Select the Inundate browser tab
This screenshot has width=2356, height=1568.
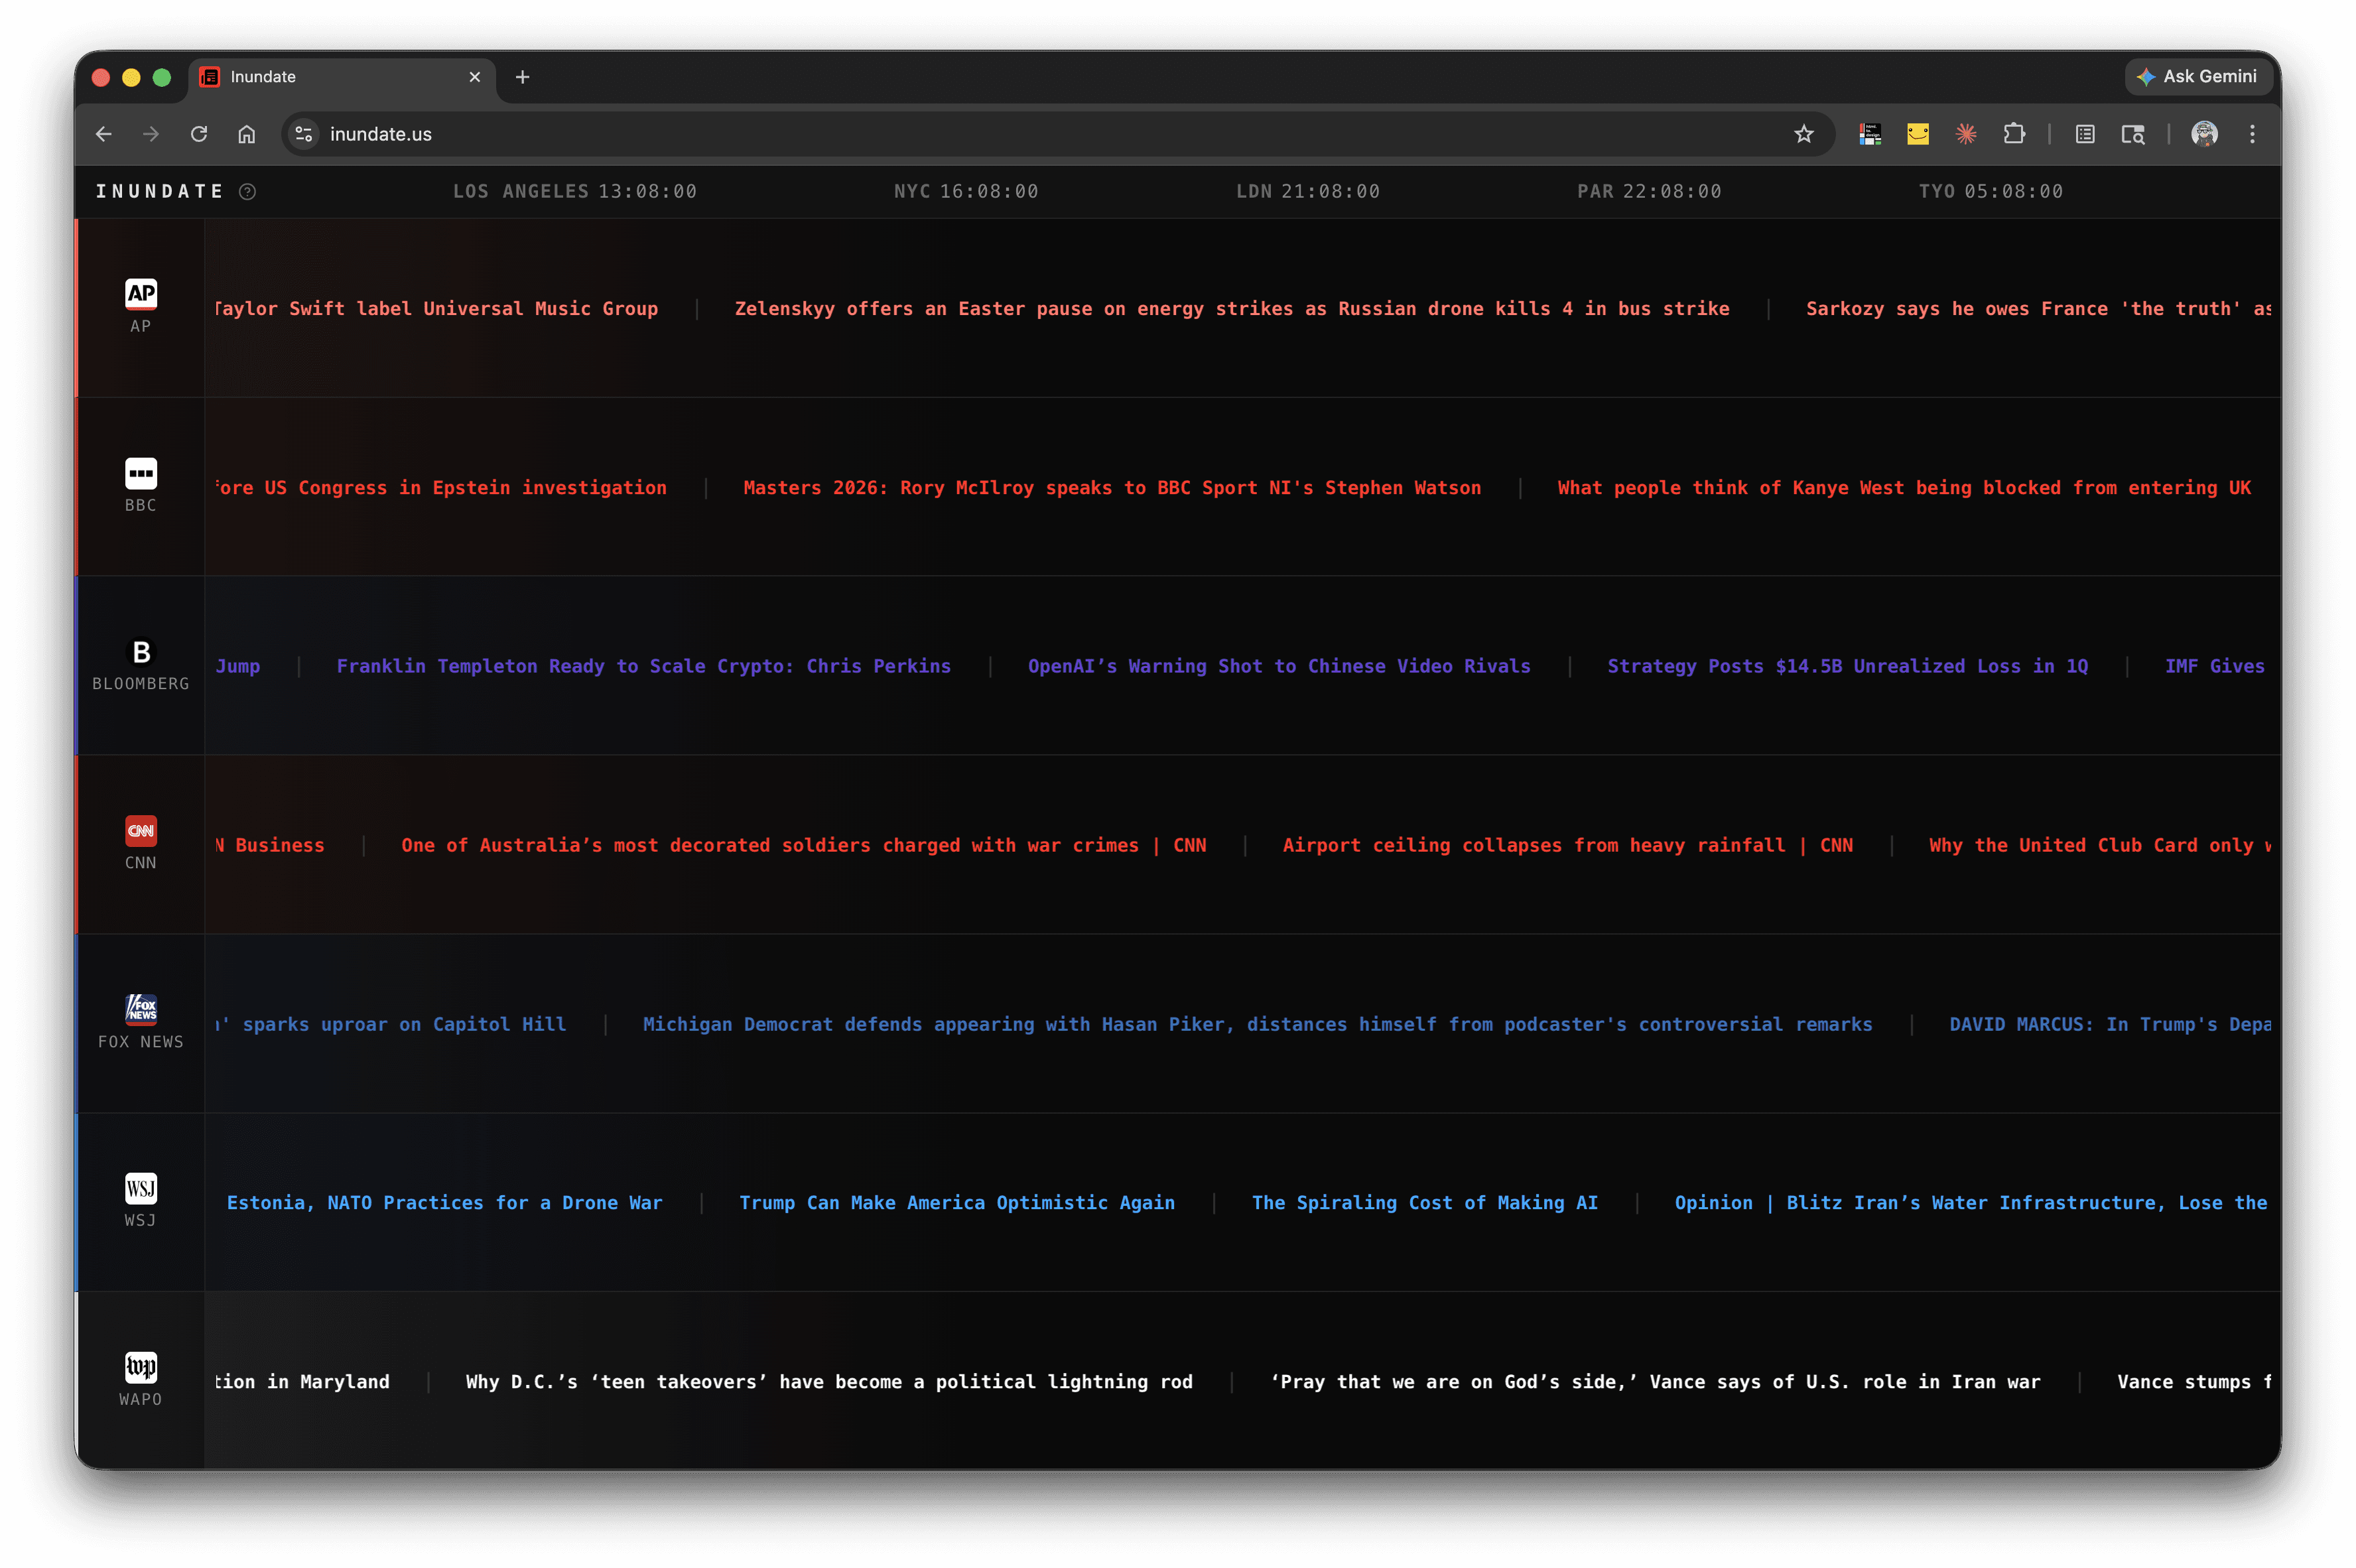click(x=330, y=77)
